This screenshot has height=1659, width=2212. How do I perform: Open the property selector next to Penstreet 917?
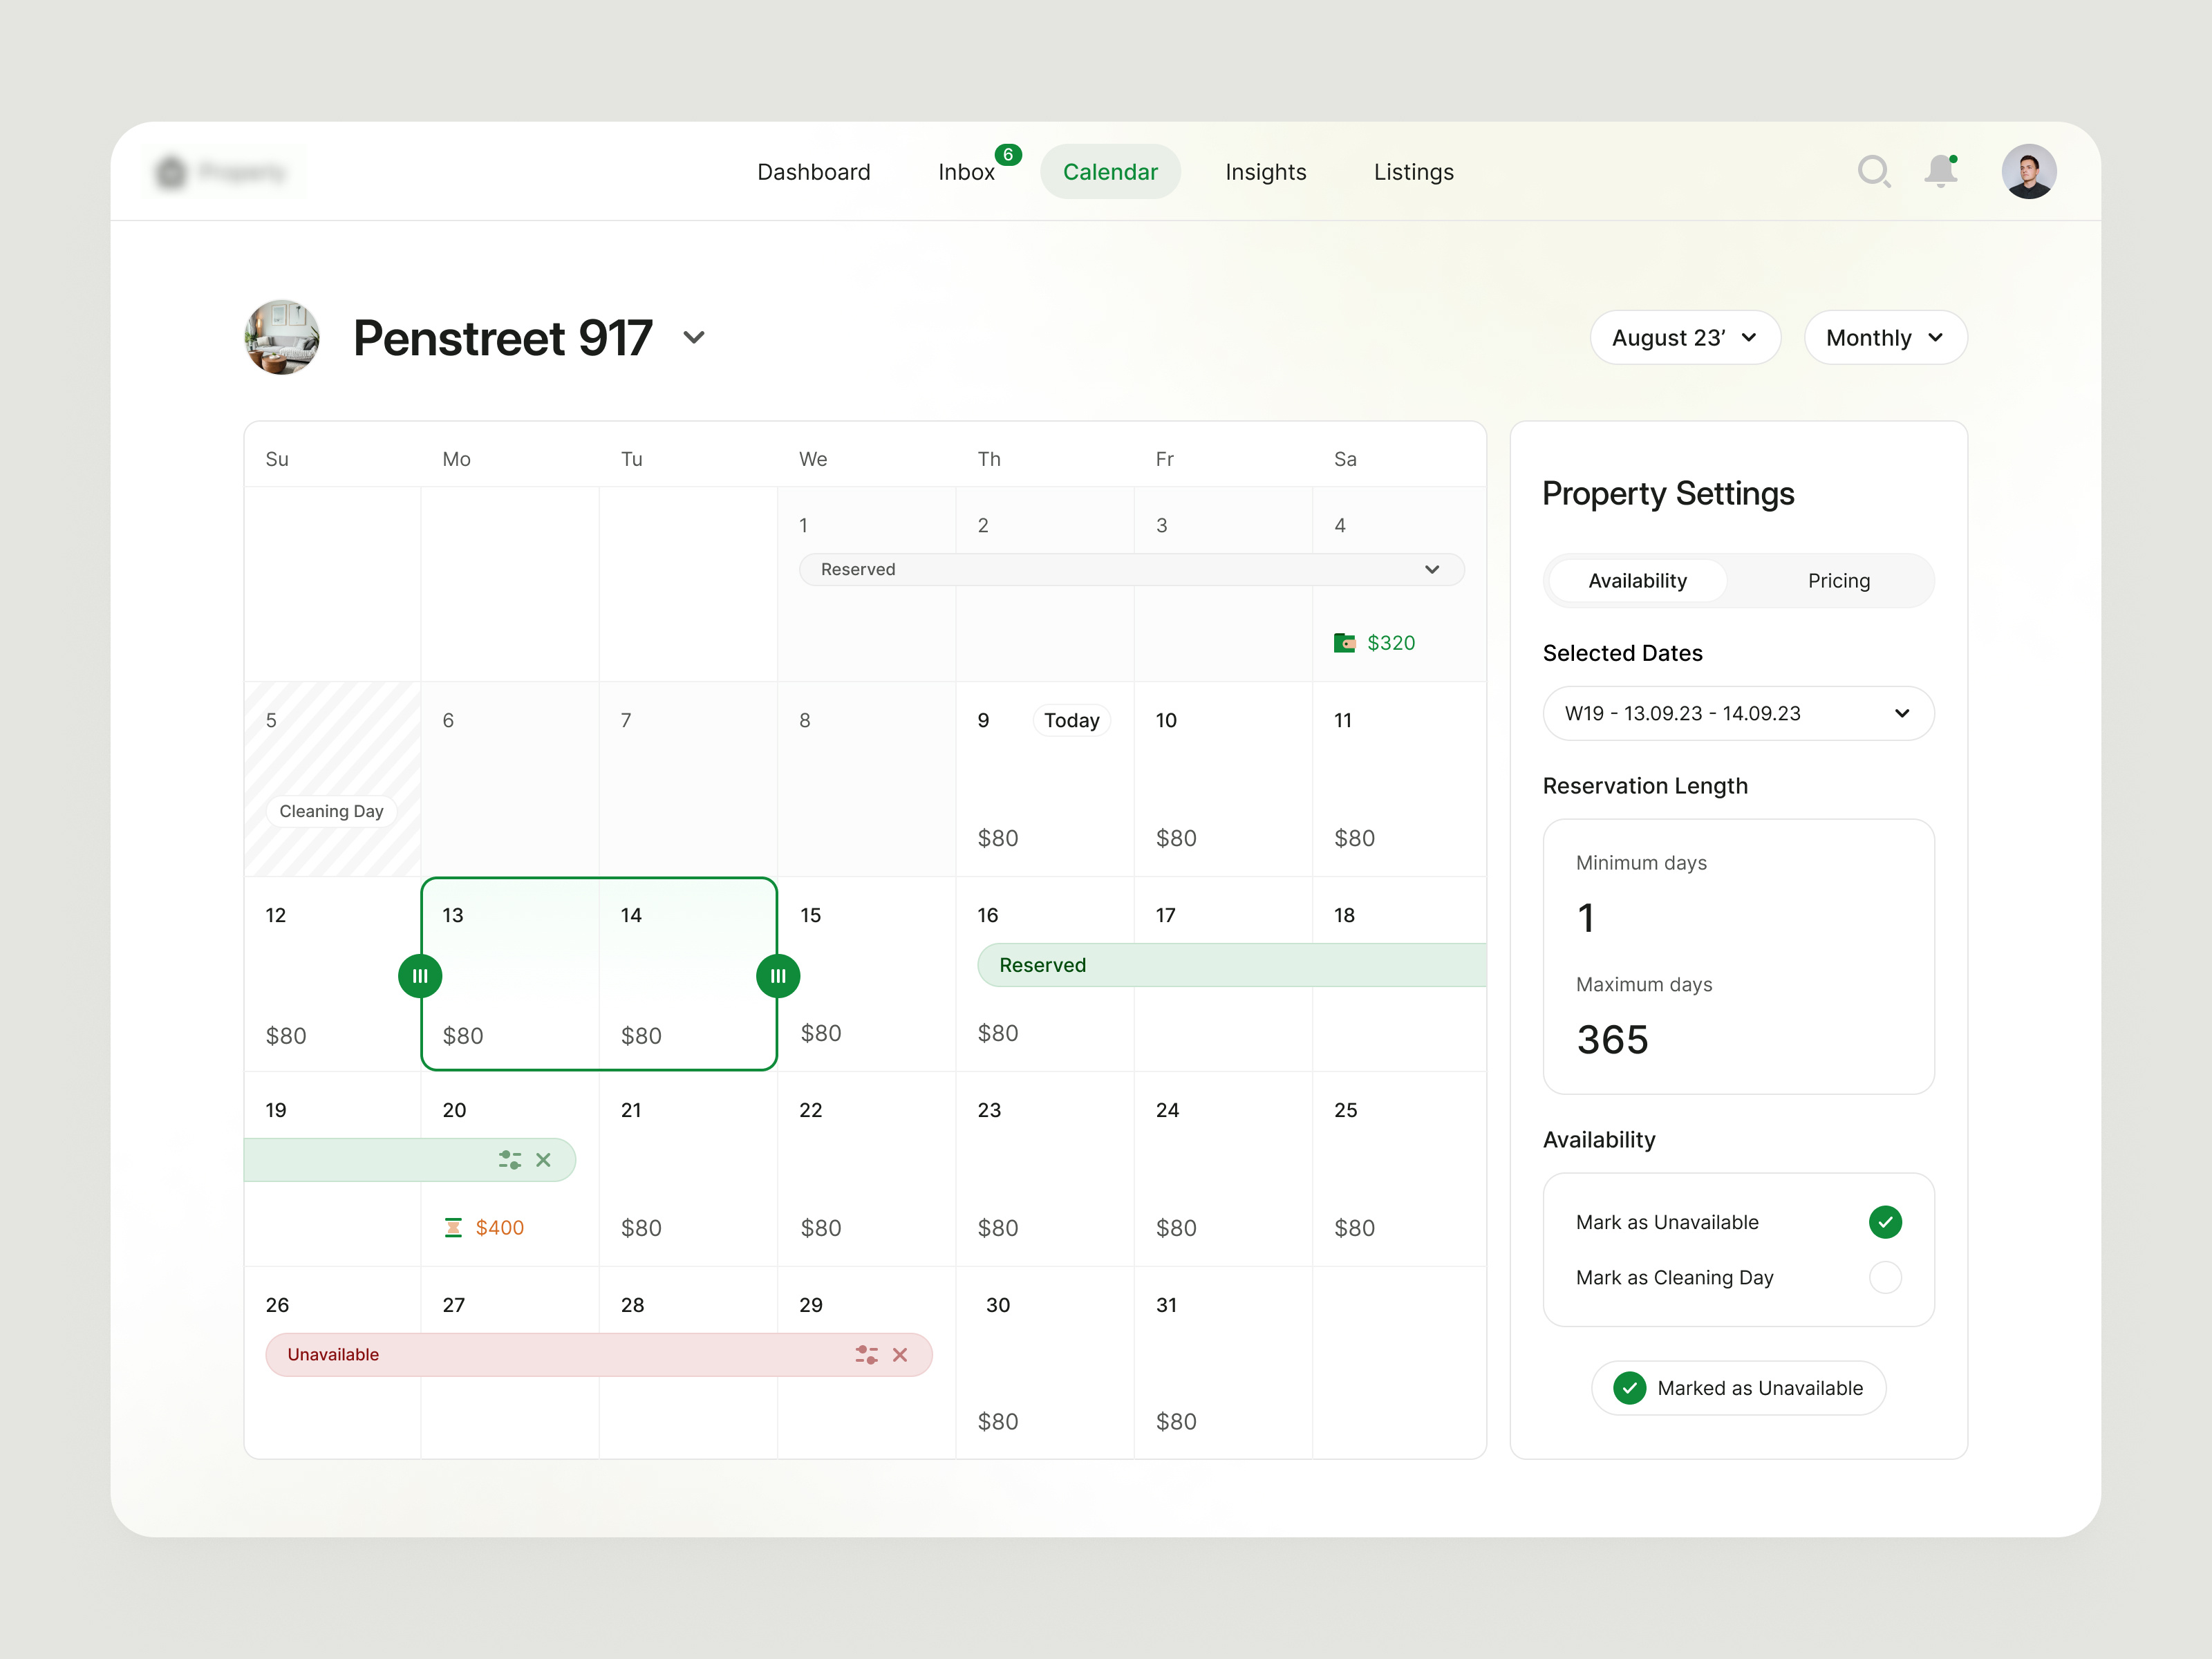click(694, 338)
